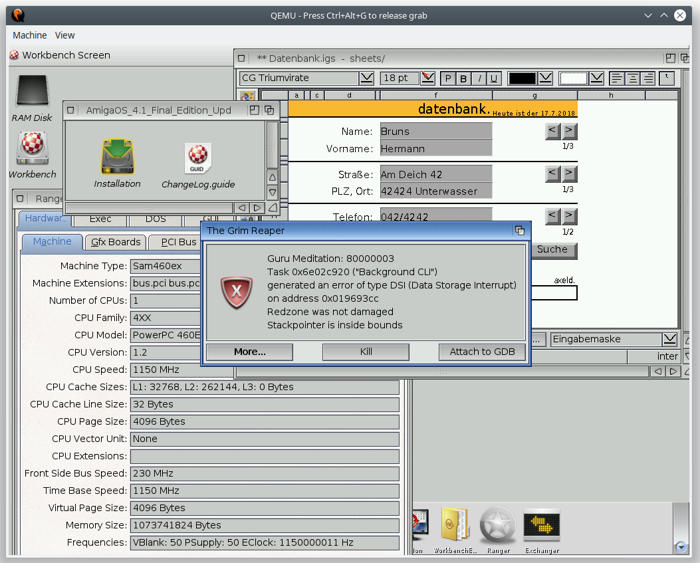Click the Front Side Bus Speed value 230 MHz
Image resolution: width=700 pixels, height=563 pixels.
pyautogui.click(x=265, y=473)
